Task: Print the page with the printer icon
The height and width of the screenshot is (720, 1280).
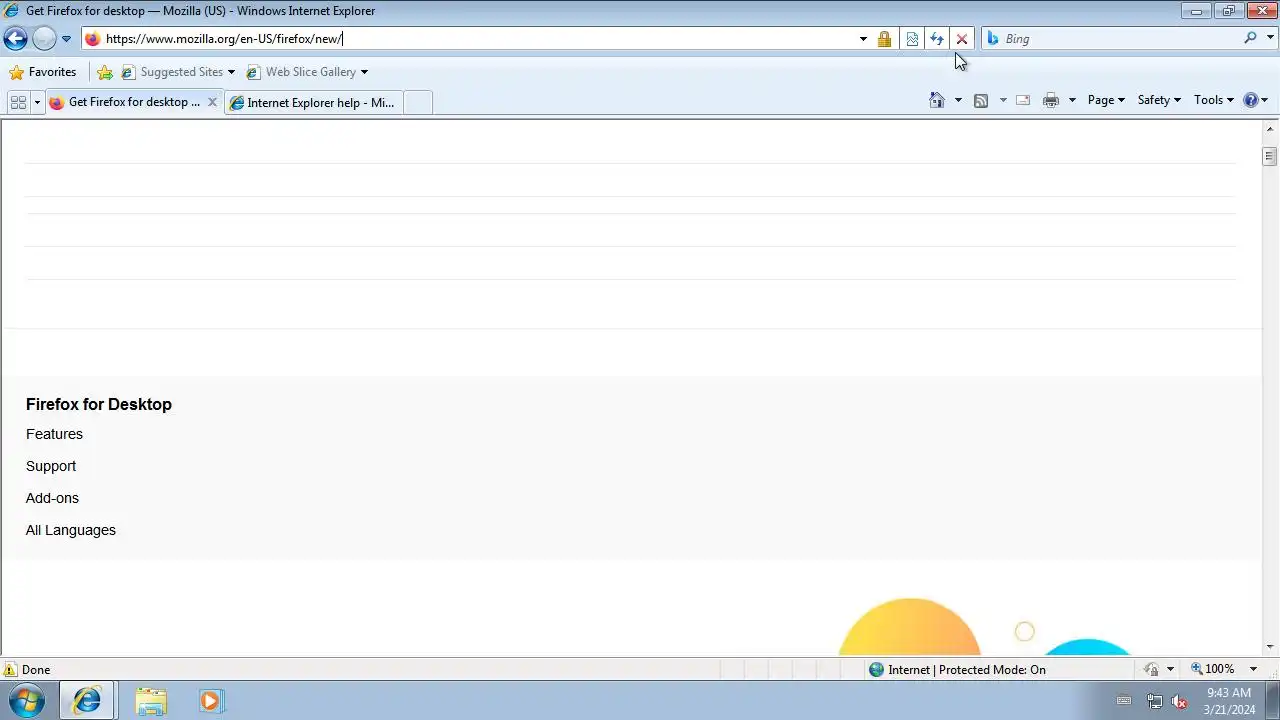Action: [x=1051, y=100]
